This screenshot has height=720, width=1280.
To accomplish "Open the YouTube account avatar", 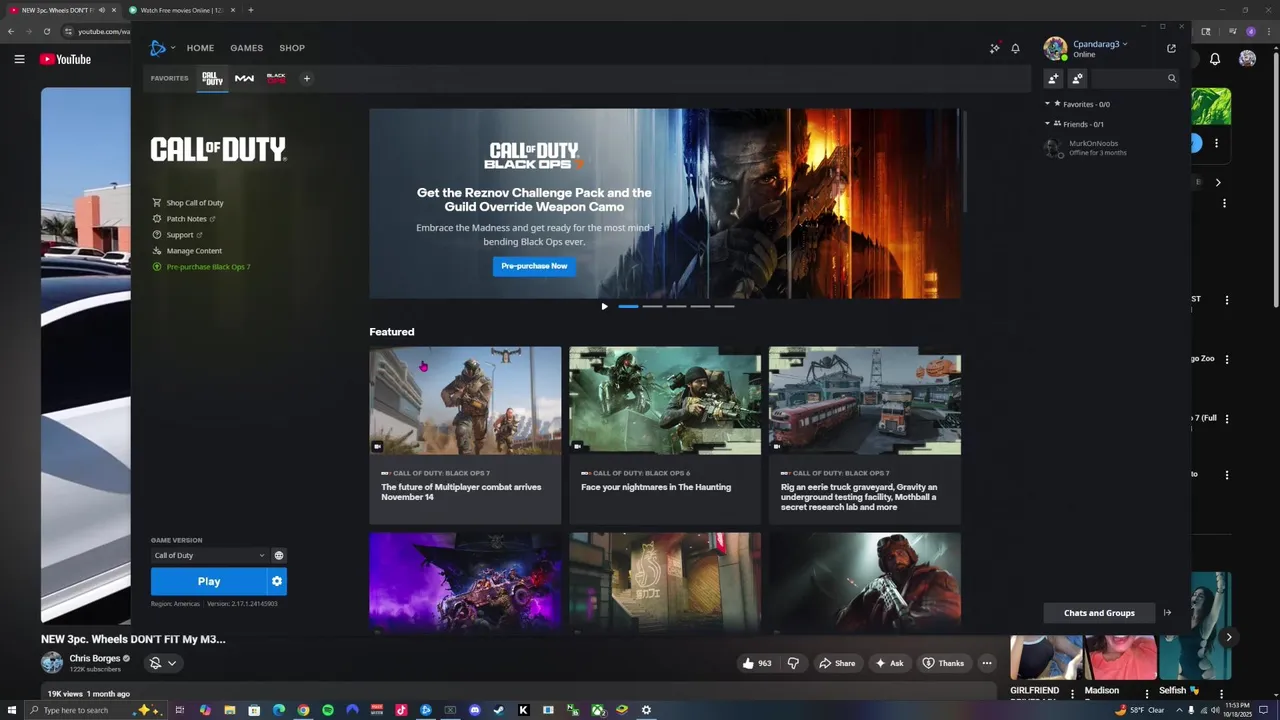I will pyautogui.click(x=1247, y=59).
